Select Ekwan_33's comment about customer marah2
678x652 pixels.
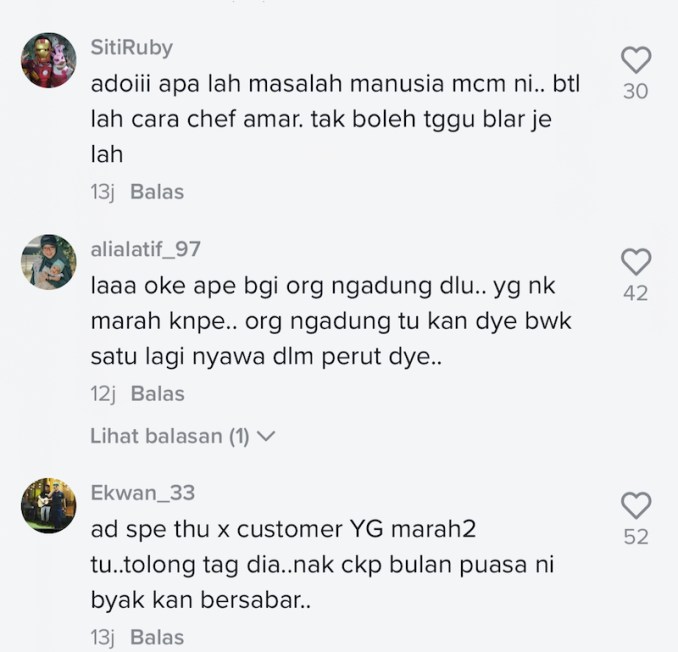322,565
